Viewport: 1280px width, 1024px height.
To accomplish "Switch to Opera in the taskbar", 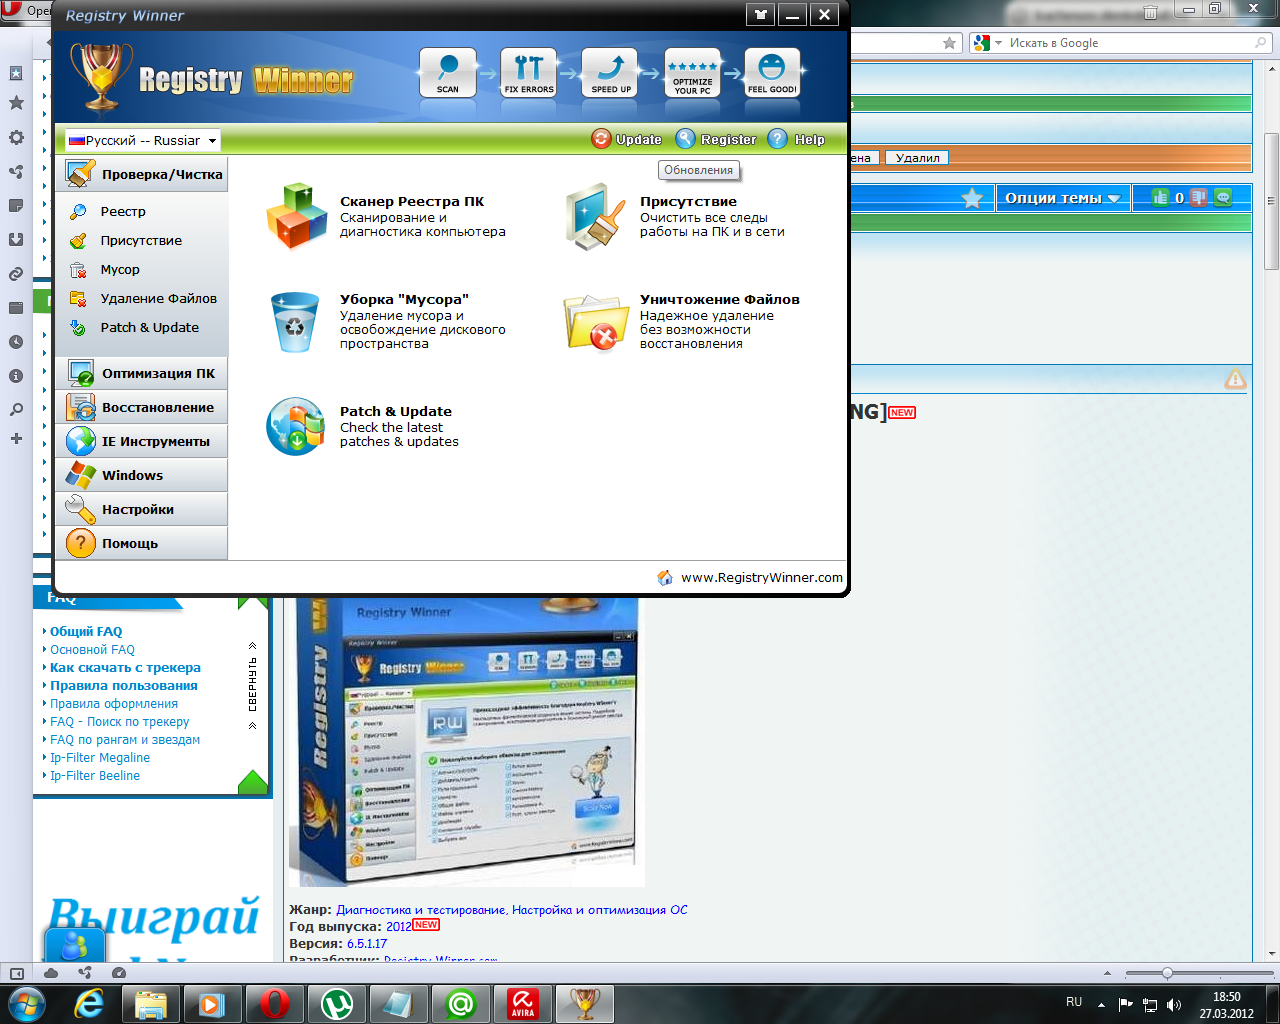I will pos(275,1004).
